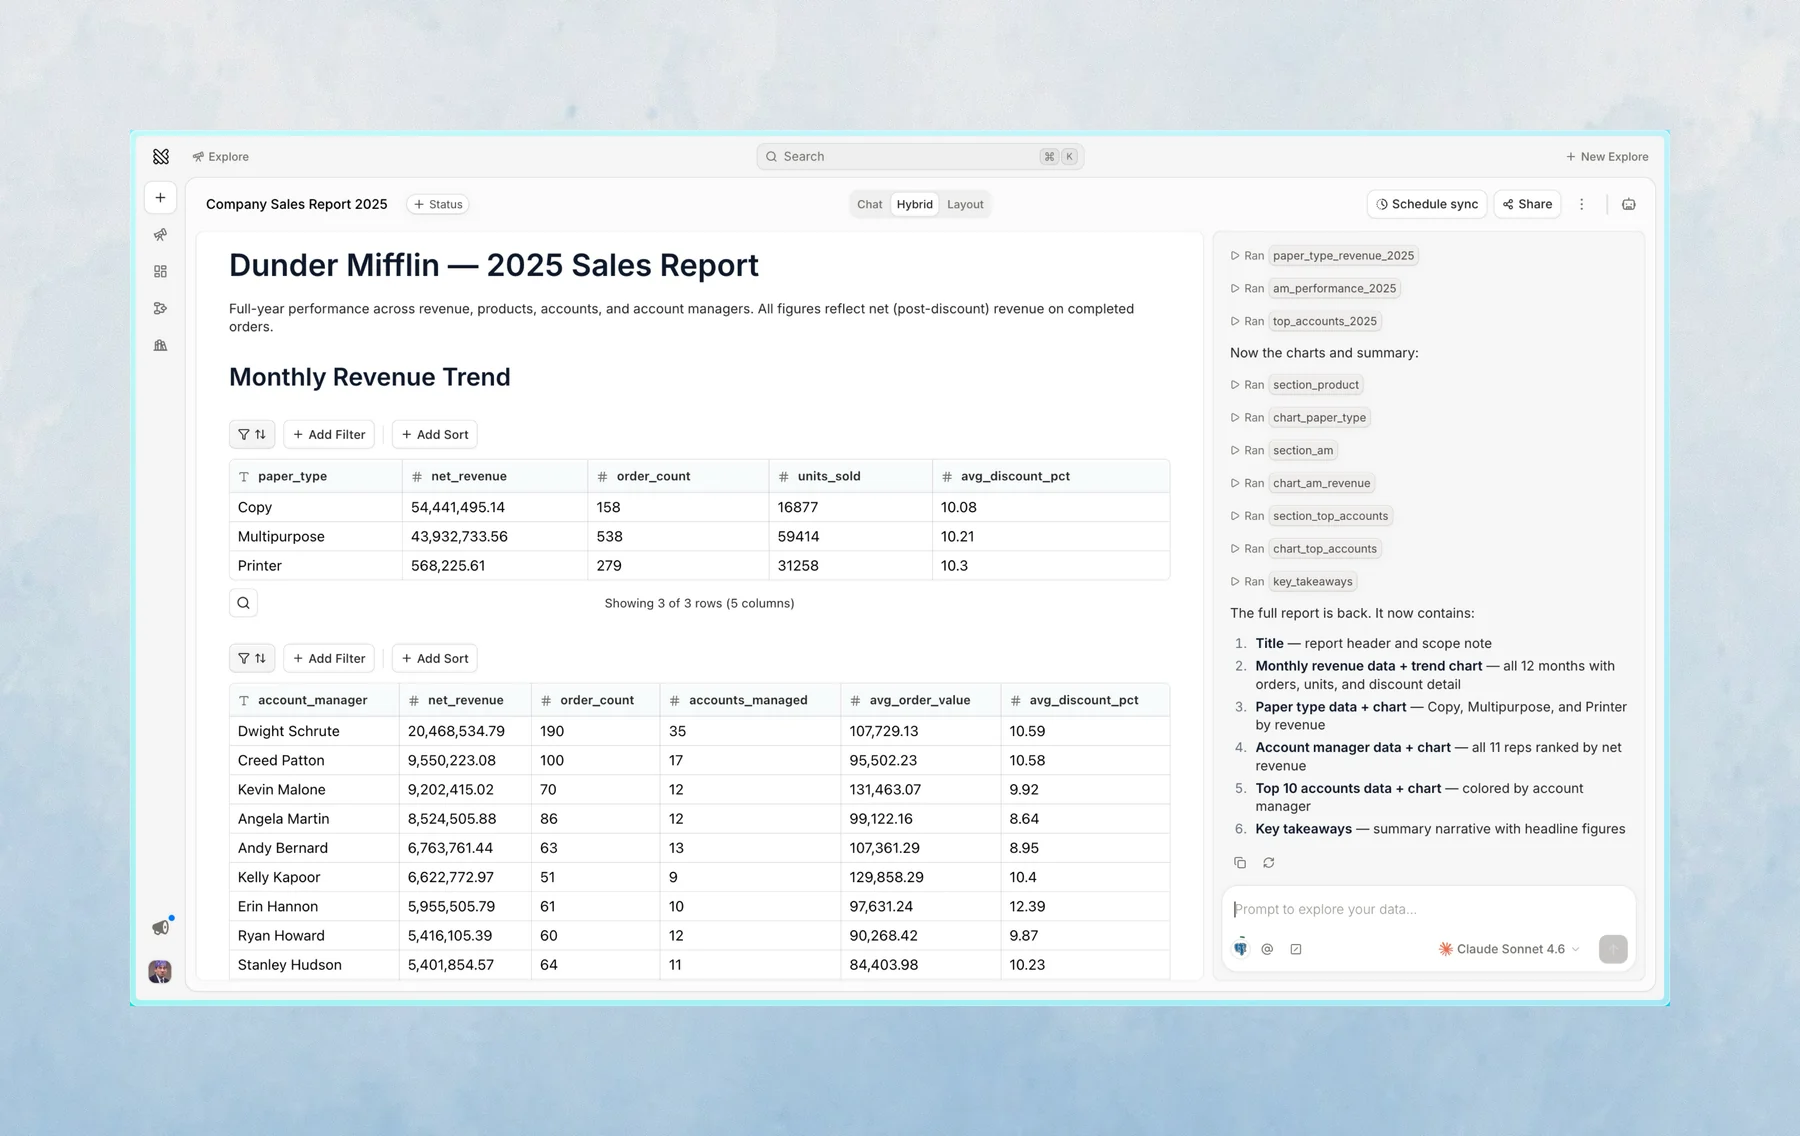
Task: Click the units_sold column header
Action: (x=851, y=476)
